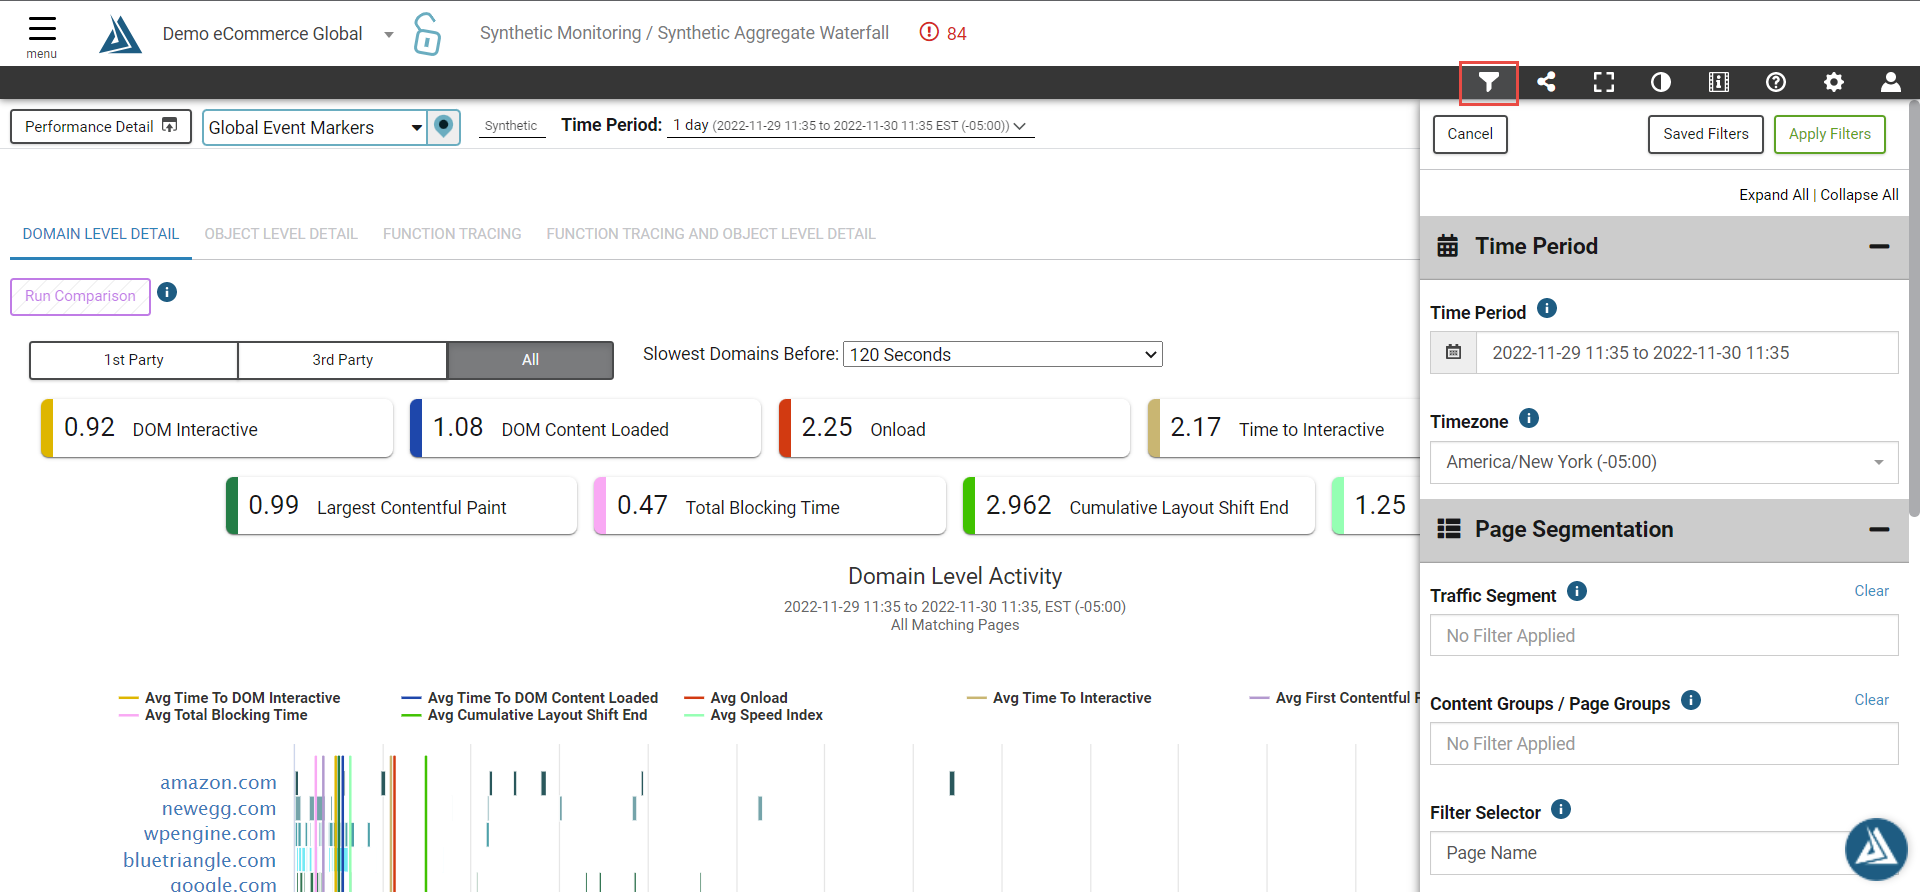Click Collapse All link
The height and width of the screenshot is (892, 1920).
click(x=1859, y=195)
